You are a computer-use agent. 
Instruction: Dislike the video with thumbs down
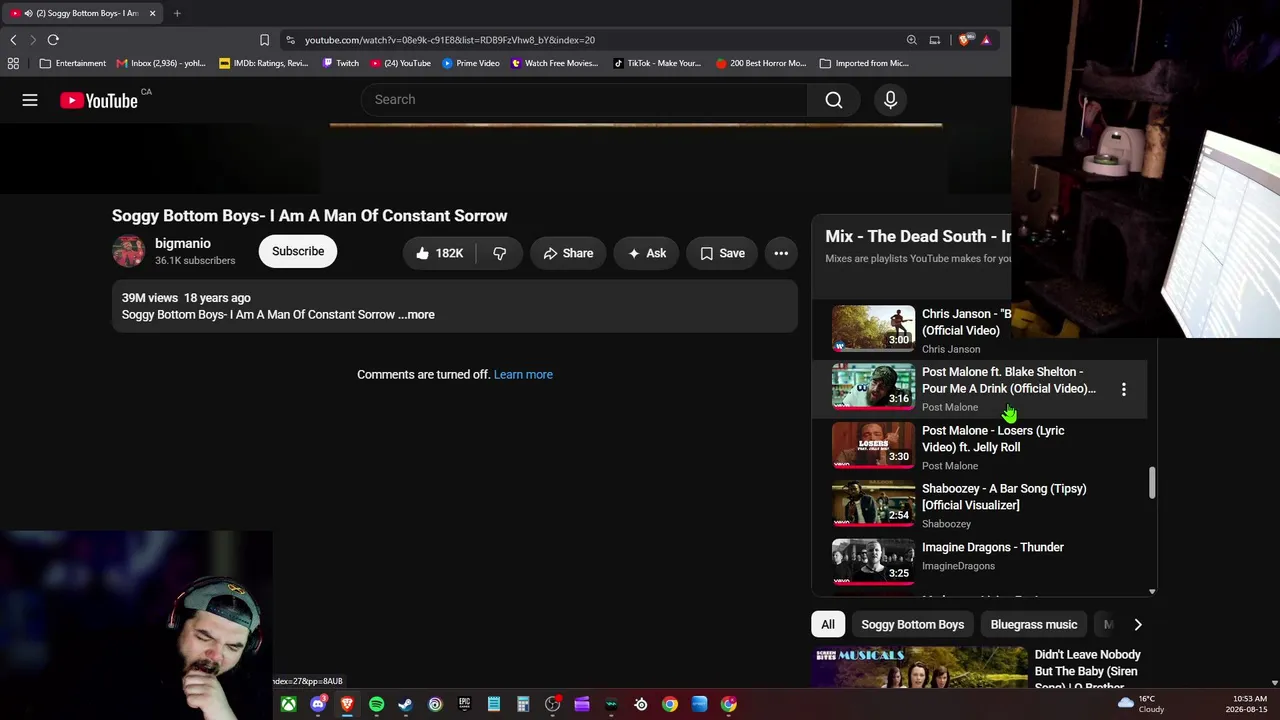500,253
